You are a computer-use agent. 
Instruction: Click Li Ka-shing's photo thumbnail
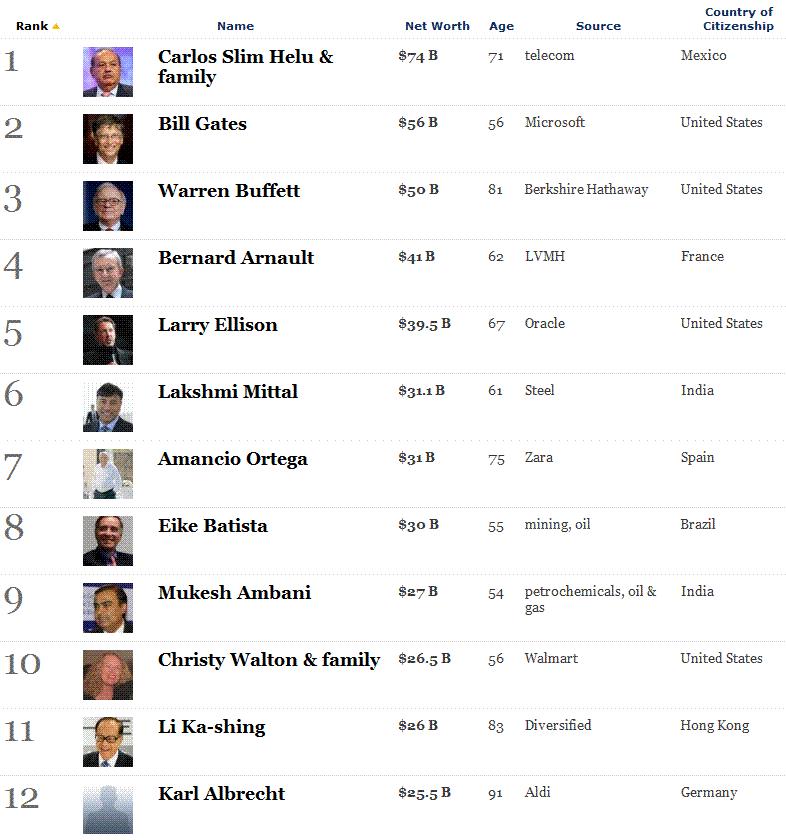coord(108,741)
